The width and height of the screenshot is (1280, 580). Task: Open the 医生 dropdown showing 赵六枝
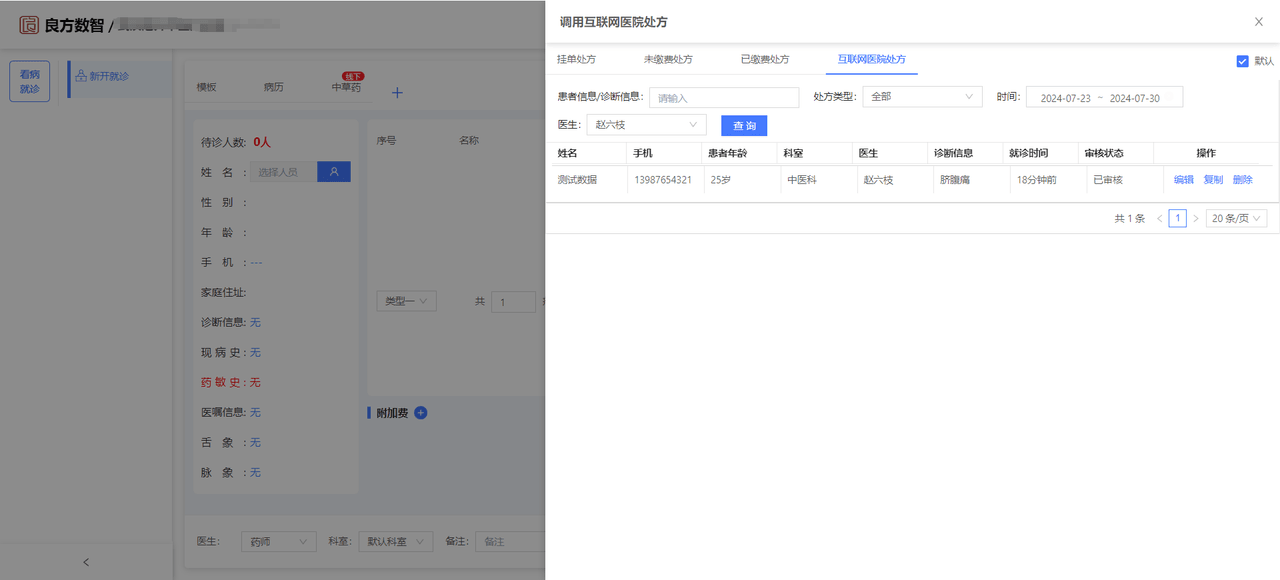pyautogui.click(x=646, y=125)
